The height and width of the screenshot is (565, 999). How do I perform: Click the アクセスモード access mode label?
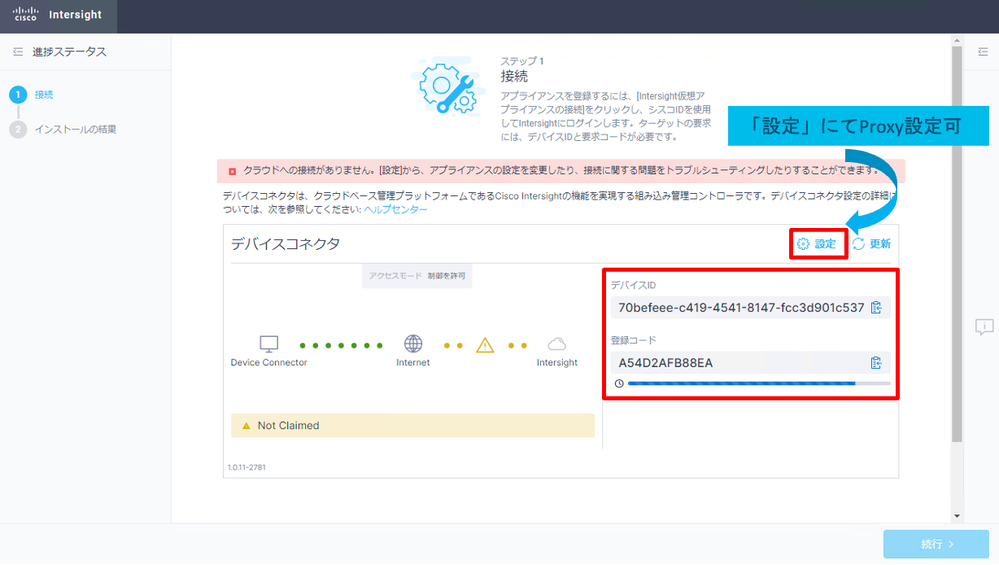pos(395,276)
